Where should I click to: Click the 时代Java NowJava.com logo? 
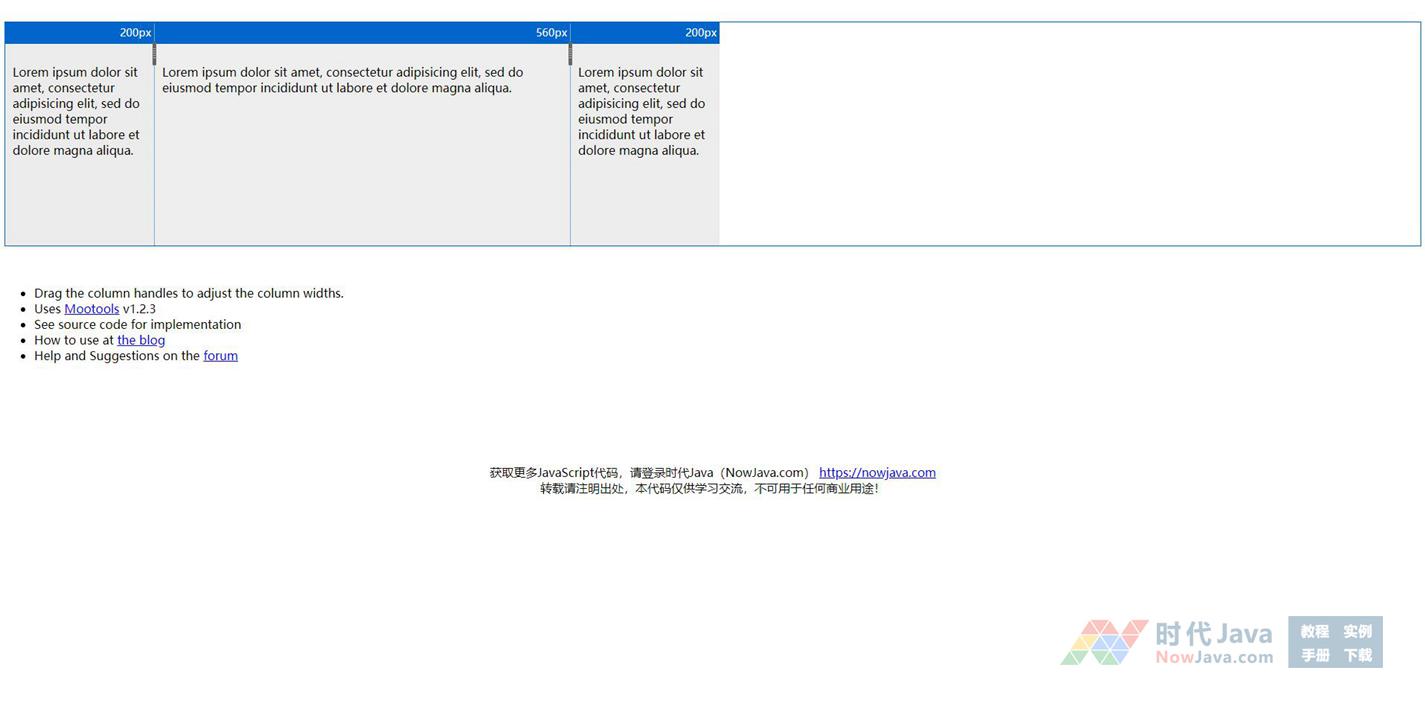click(x=1167, y=643)
